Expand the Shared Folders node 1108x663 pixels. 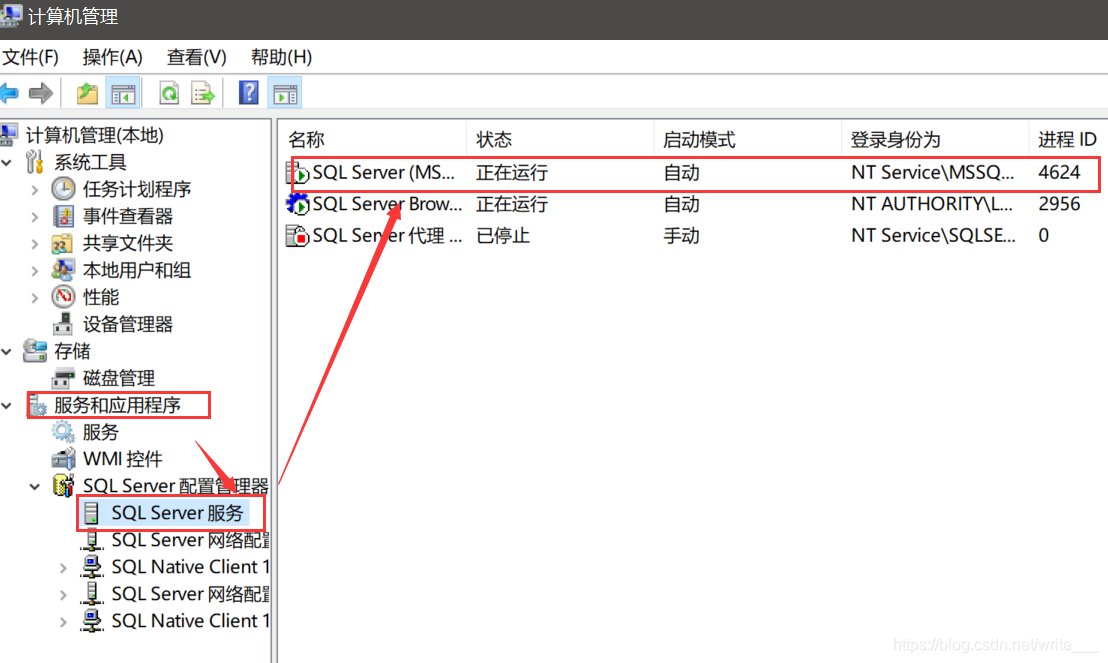coord(35,244)
